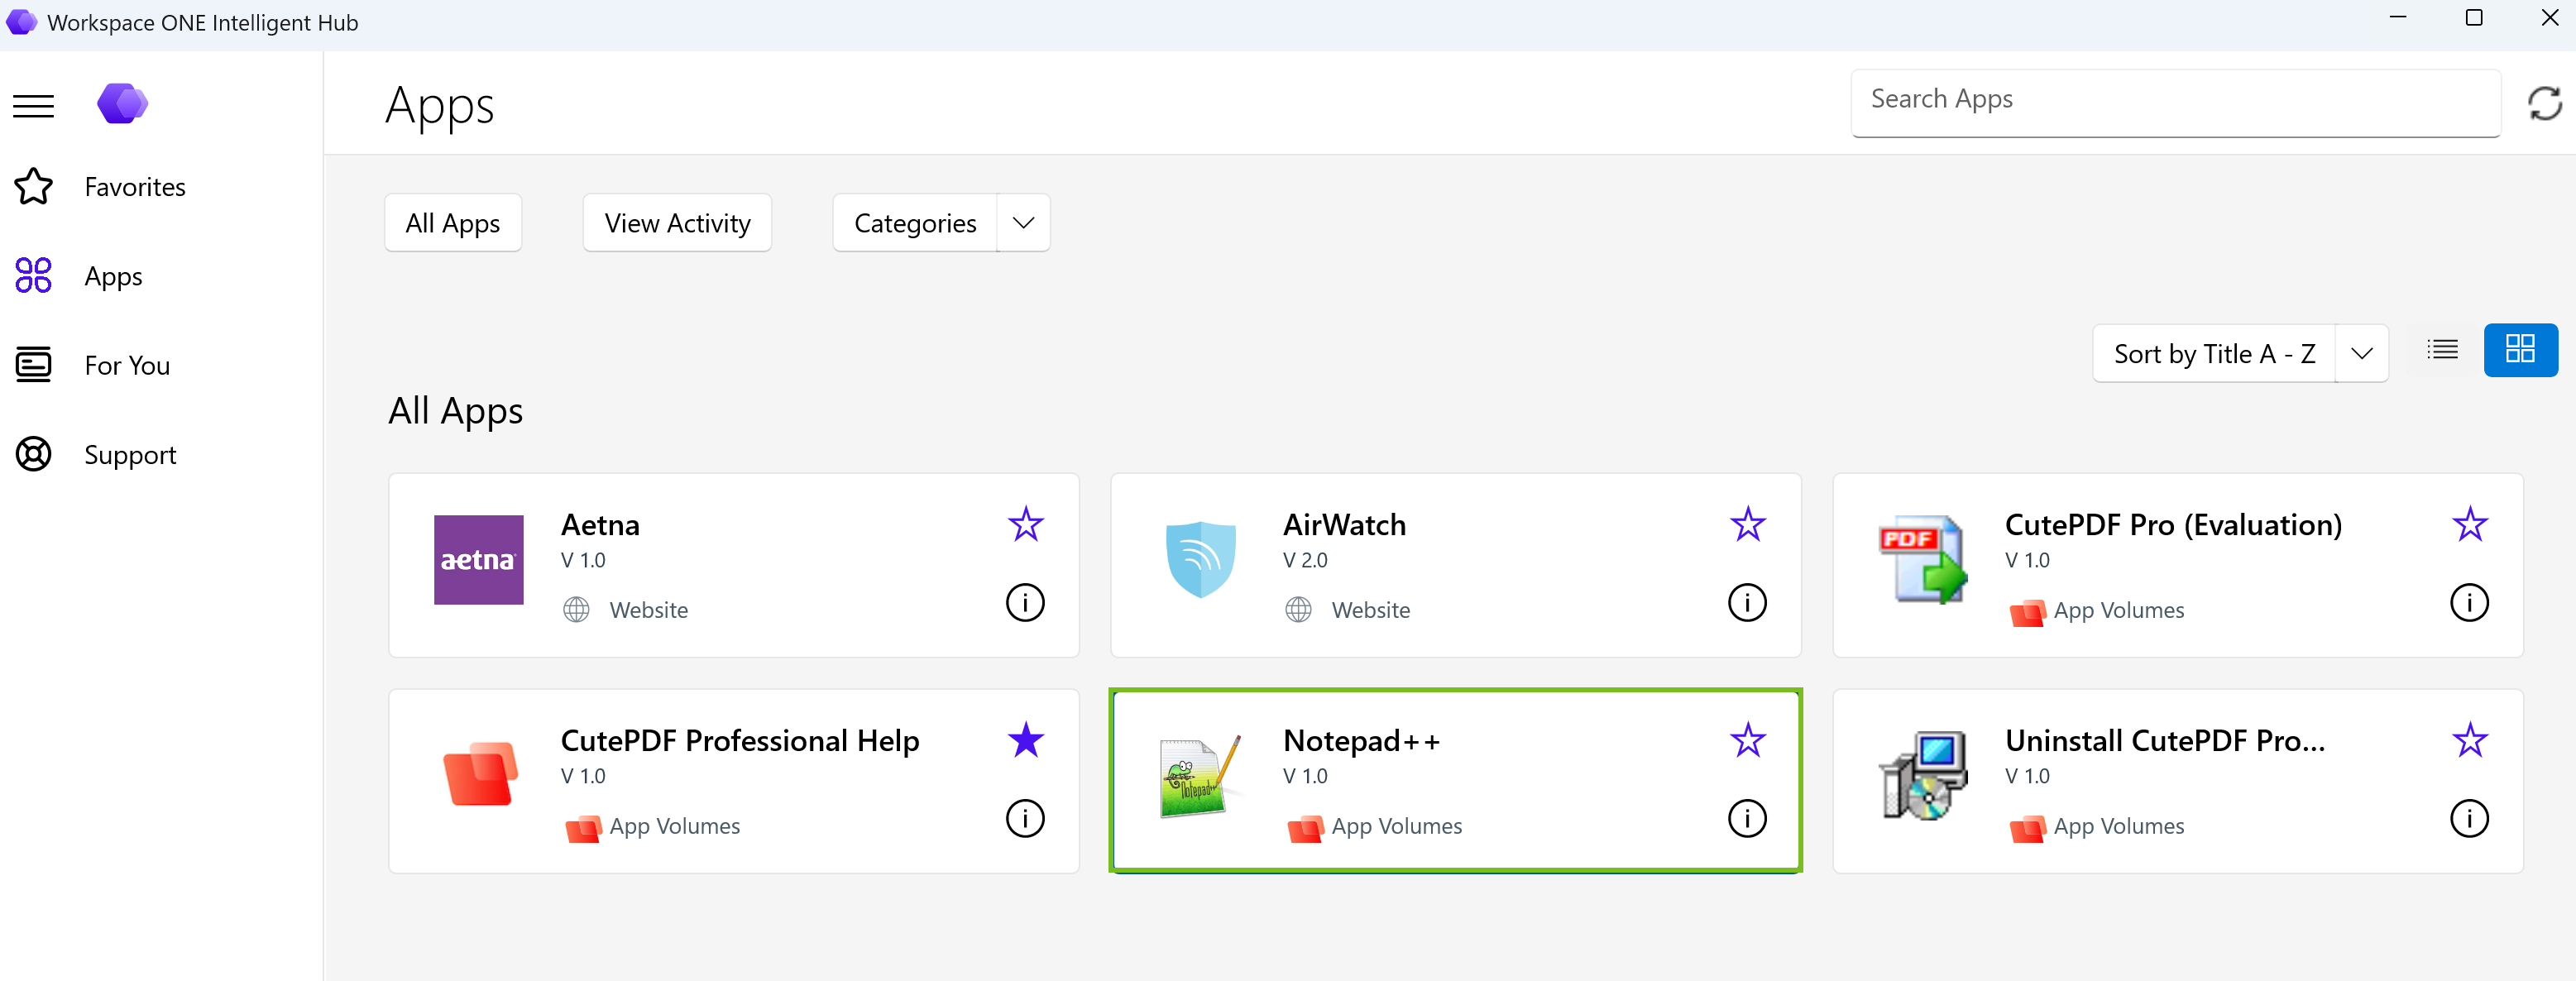Click the globe icon under AirWatch
The width and height of the screenshot is (2576, 981).
[x=1298, y=610]
